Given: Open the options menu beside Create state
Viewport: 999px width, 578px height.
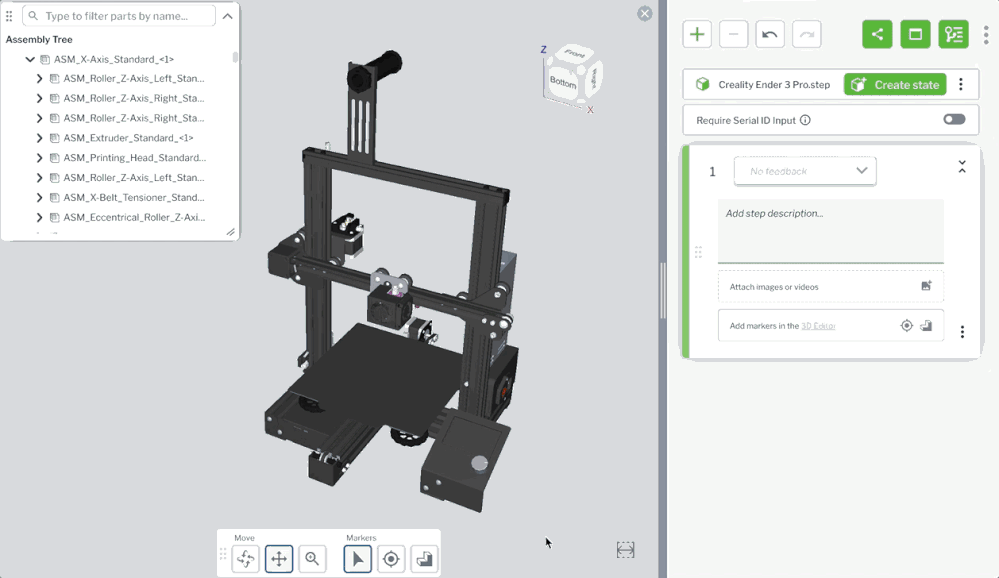Looking at the screenshot, I should (961, 85).
